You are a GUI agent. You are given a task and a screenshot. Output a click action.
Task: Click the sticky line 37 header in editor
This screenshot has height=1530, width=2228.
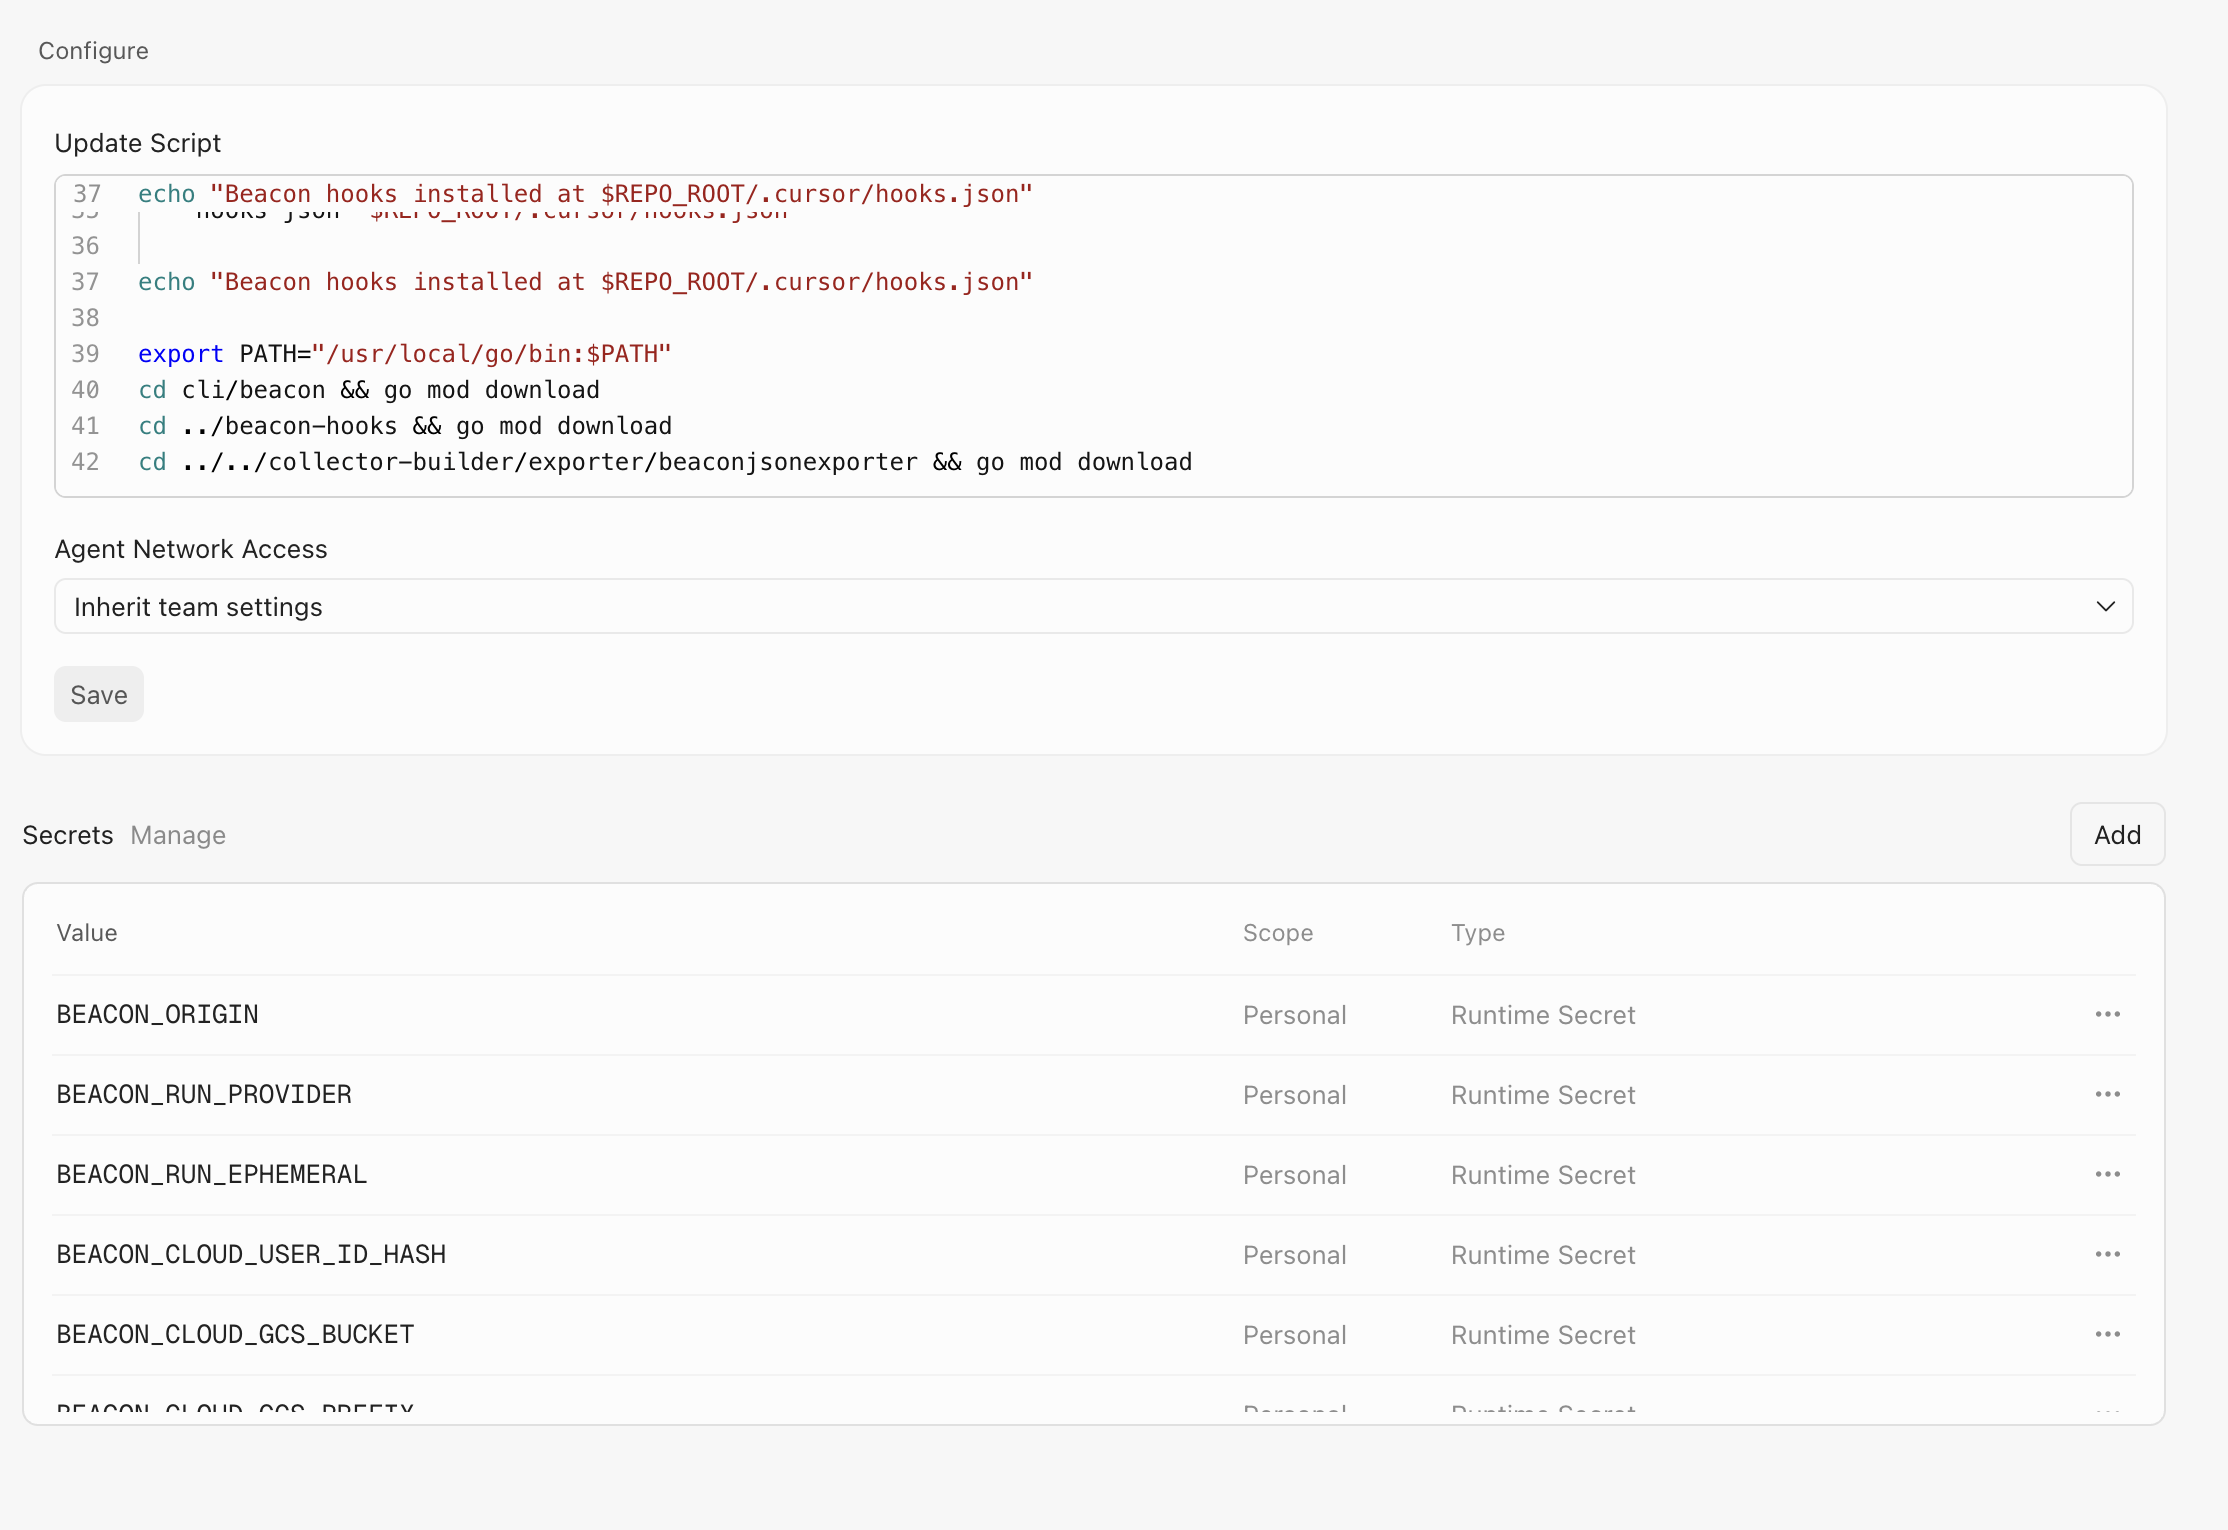[585, 194]
